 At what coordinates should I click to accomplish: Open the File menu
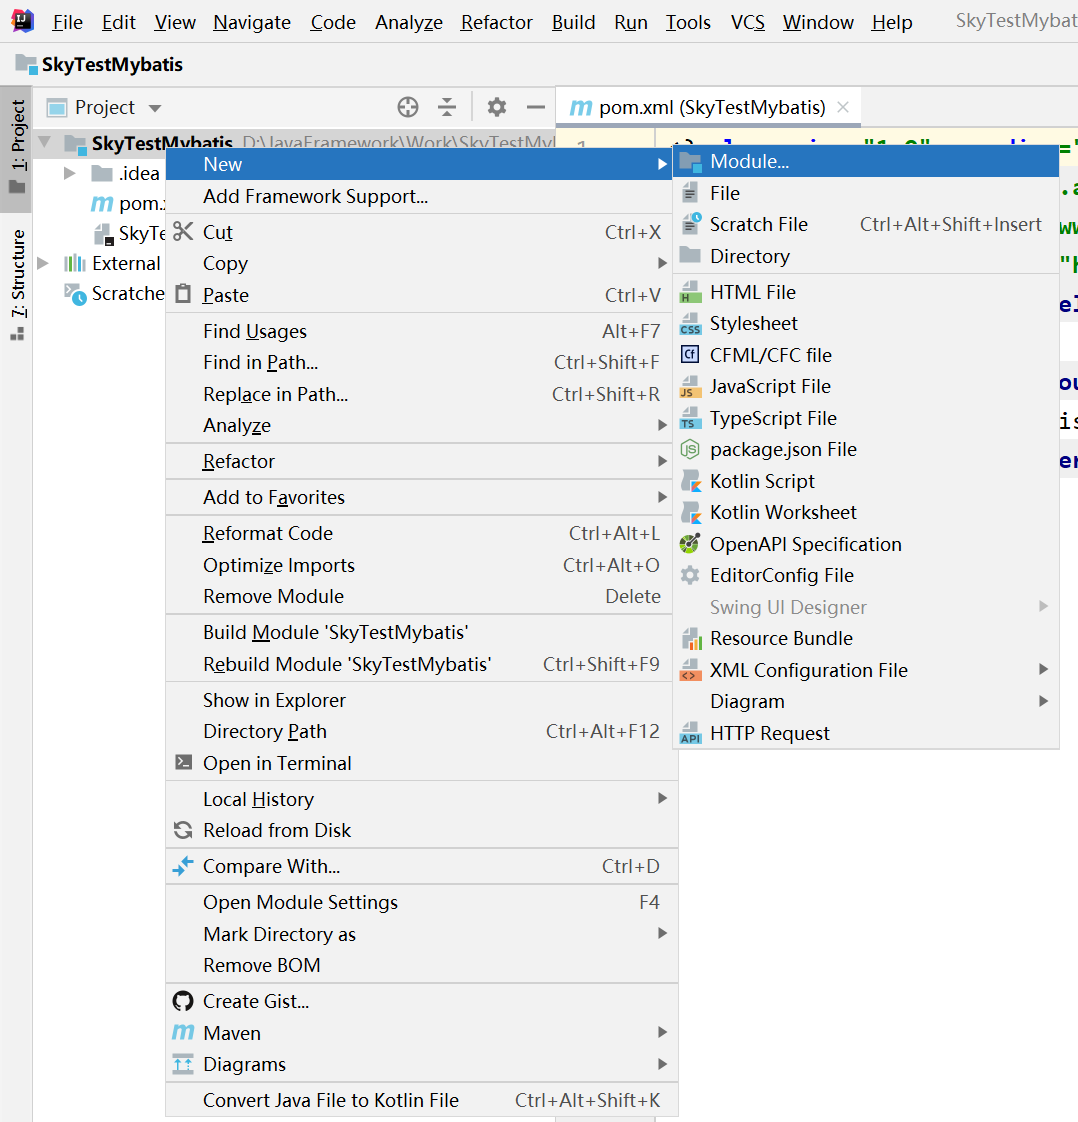pyautogui.click(x=67, y=23)
